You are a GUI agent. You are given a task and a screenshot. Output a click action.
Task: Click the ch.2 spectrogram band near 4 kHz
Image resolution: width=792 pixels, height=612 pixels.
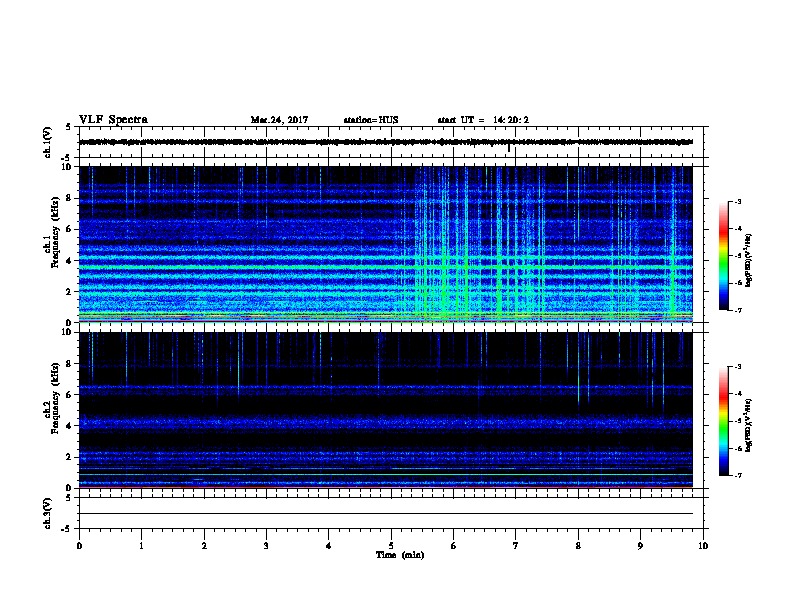tap(386, 422)
